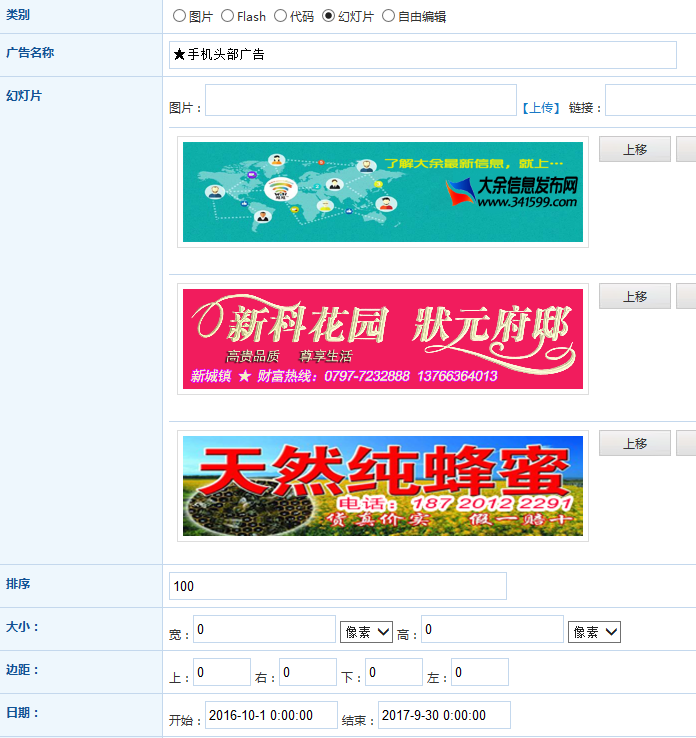Click 上移 for the 天然纯蜂蜜 banner

pyautogui.click(x=634, y=443)
